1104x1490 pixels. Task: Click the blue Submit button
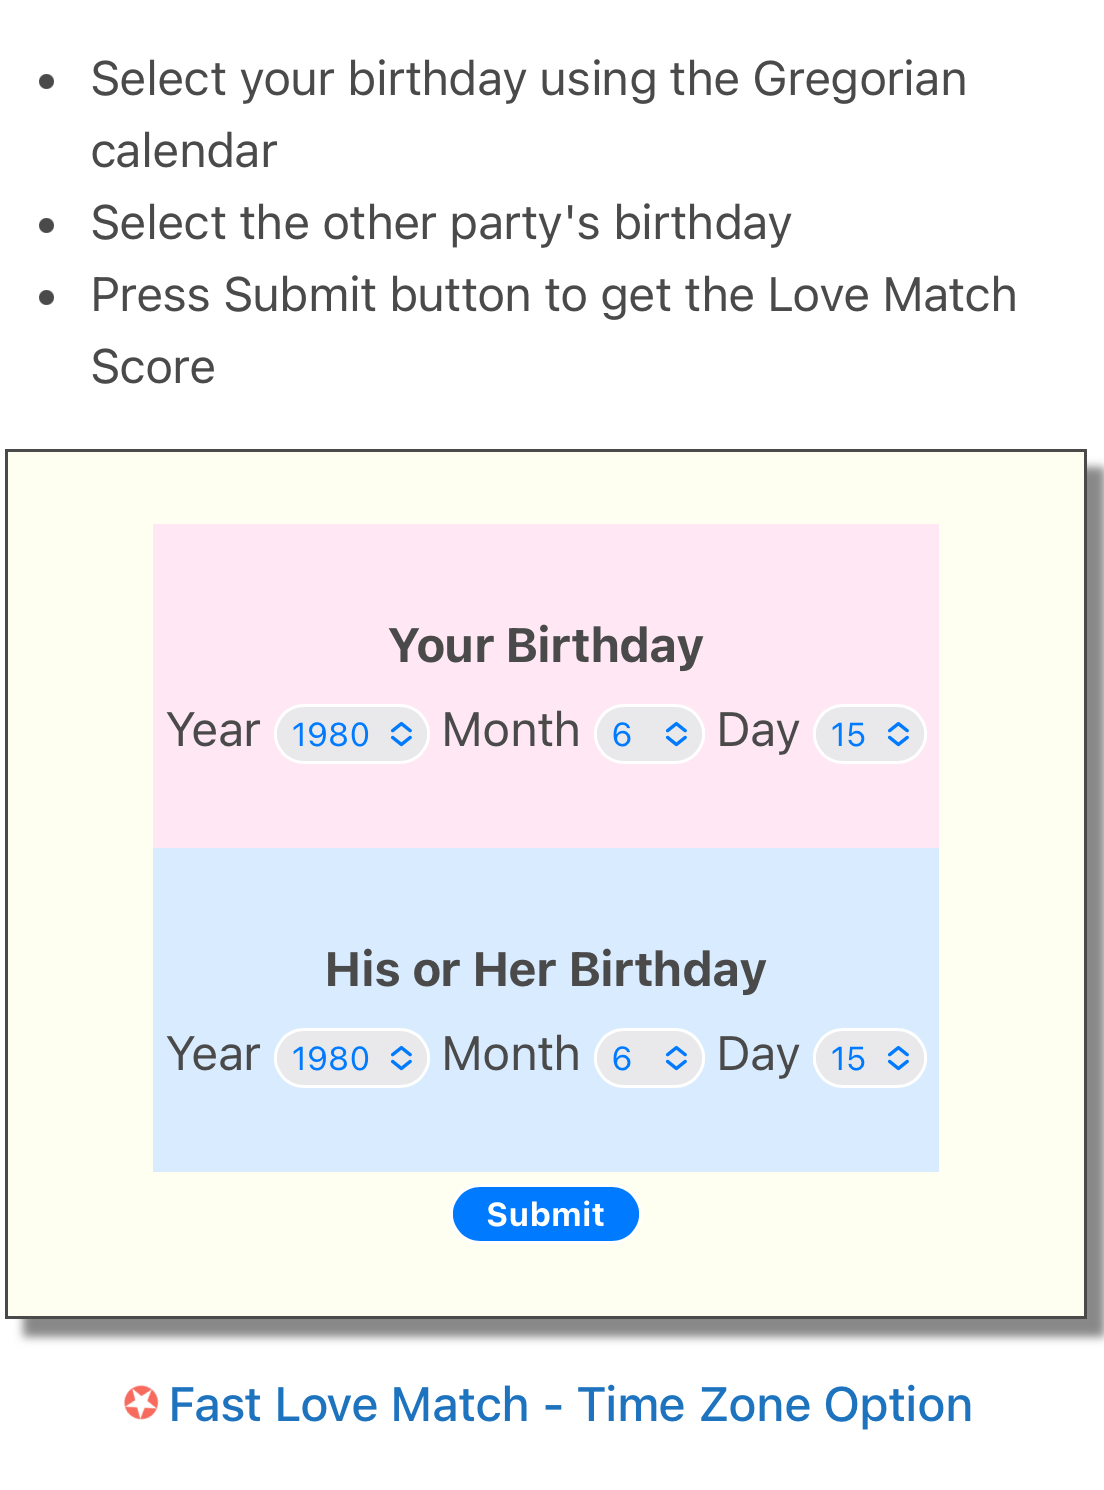tap(546, 1214)
